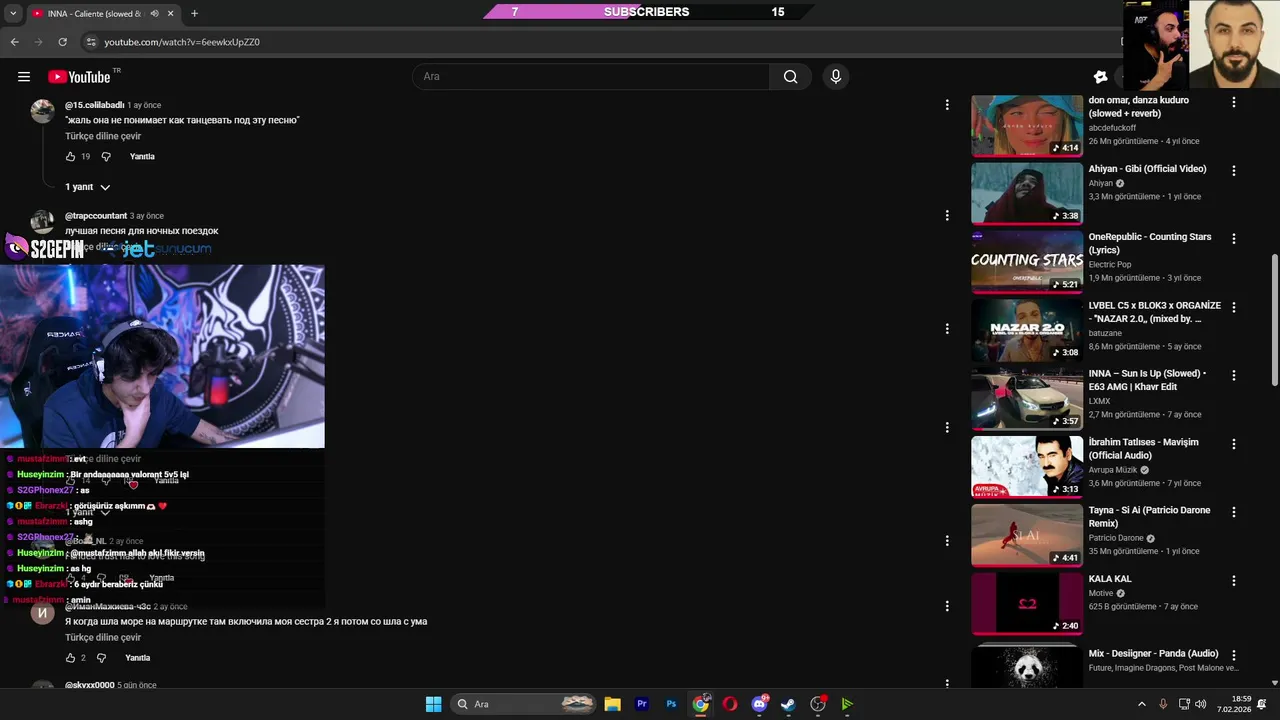Open a new tab with the plus button
Screen dimensions: 1280x720
194,13
